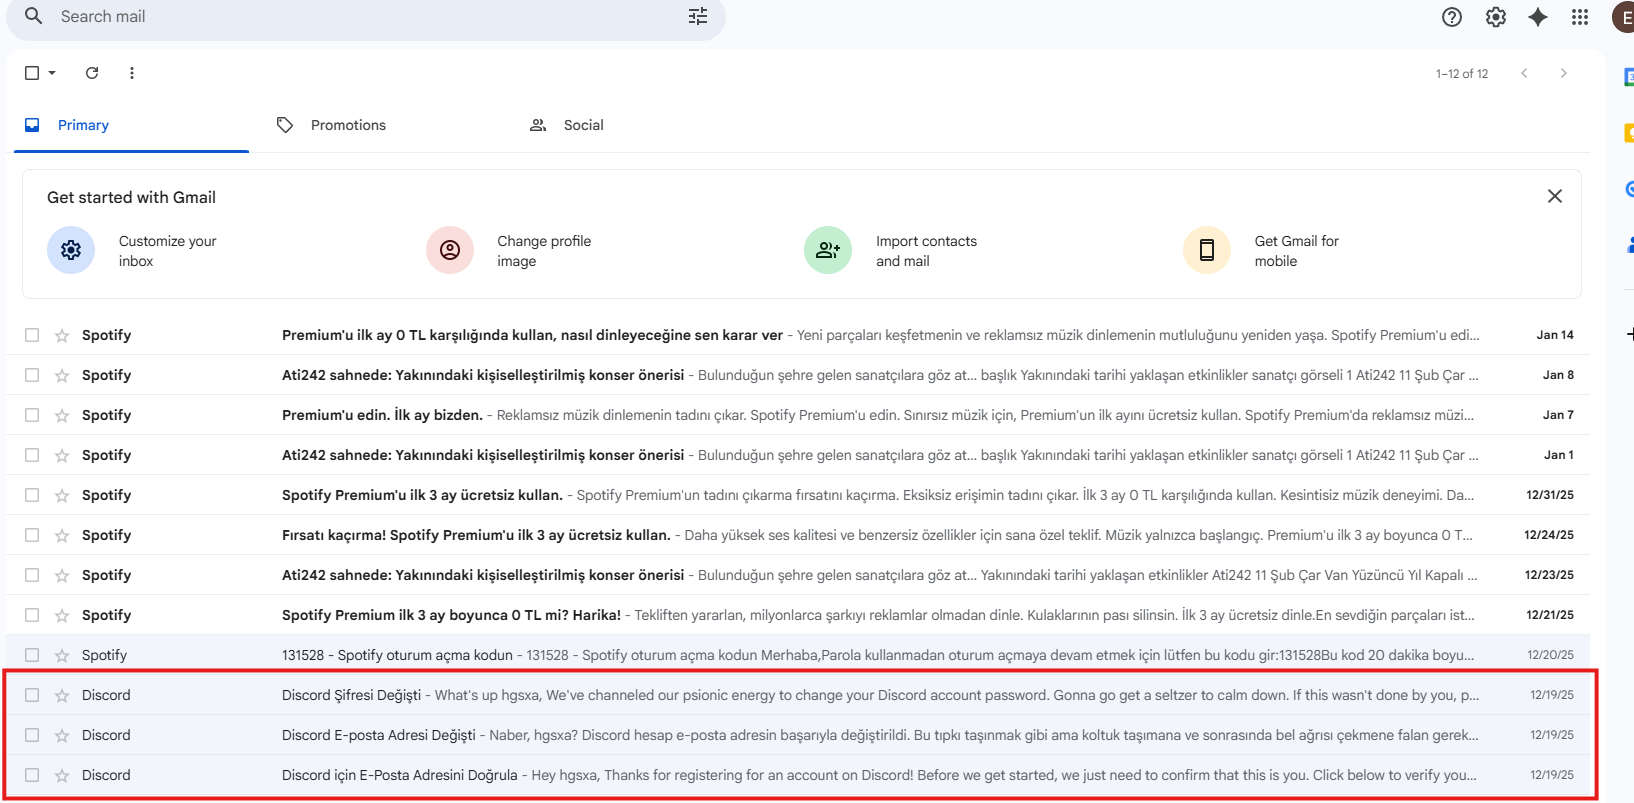The height and width of the screenshot is (803, 1634).
Task: Open the search options filter icon
Action: tap(698, 16)
